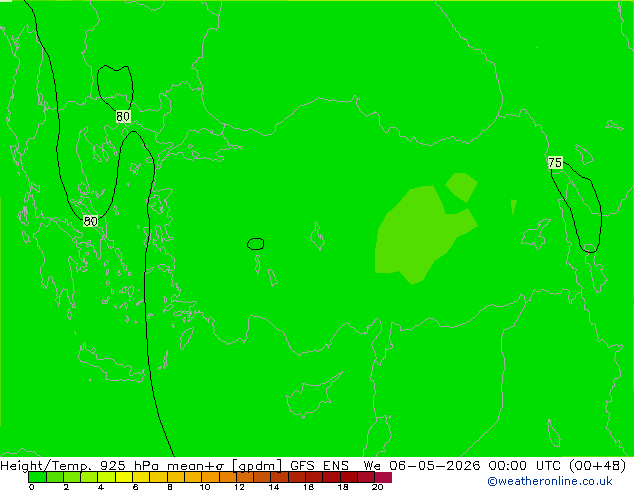Click the '00:00 UTC (00+48)' forecast time

(557, 466)
